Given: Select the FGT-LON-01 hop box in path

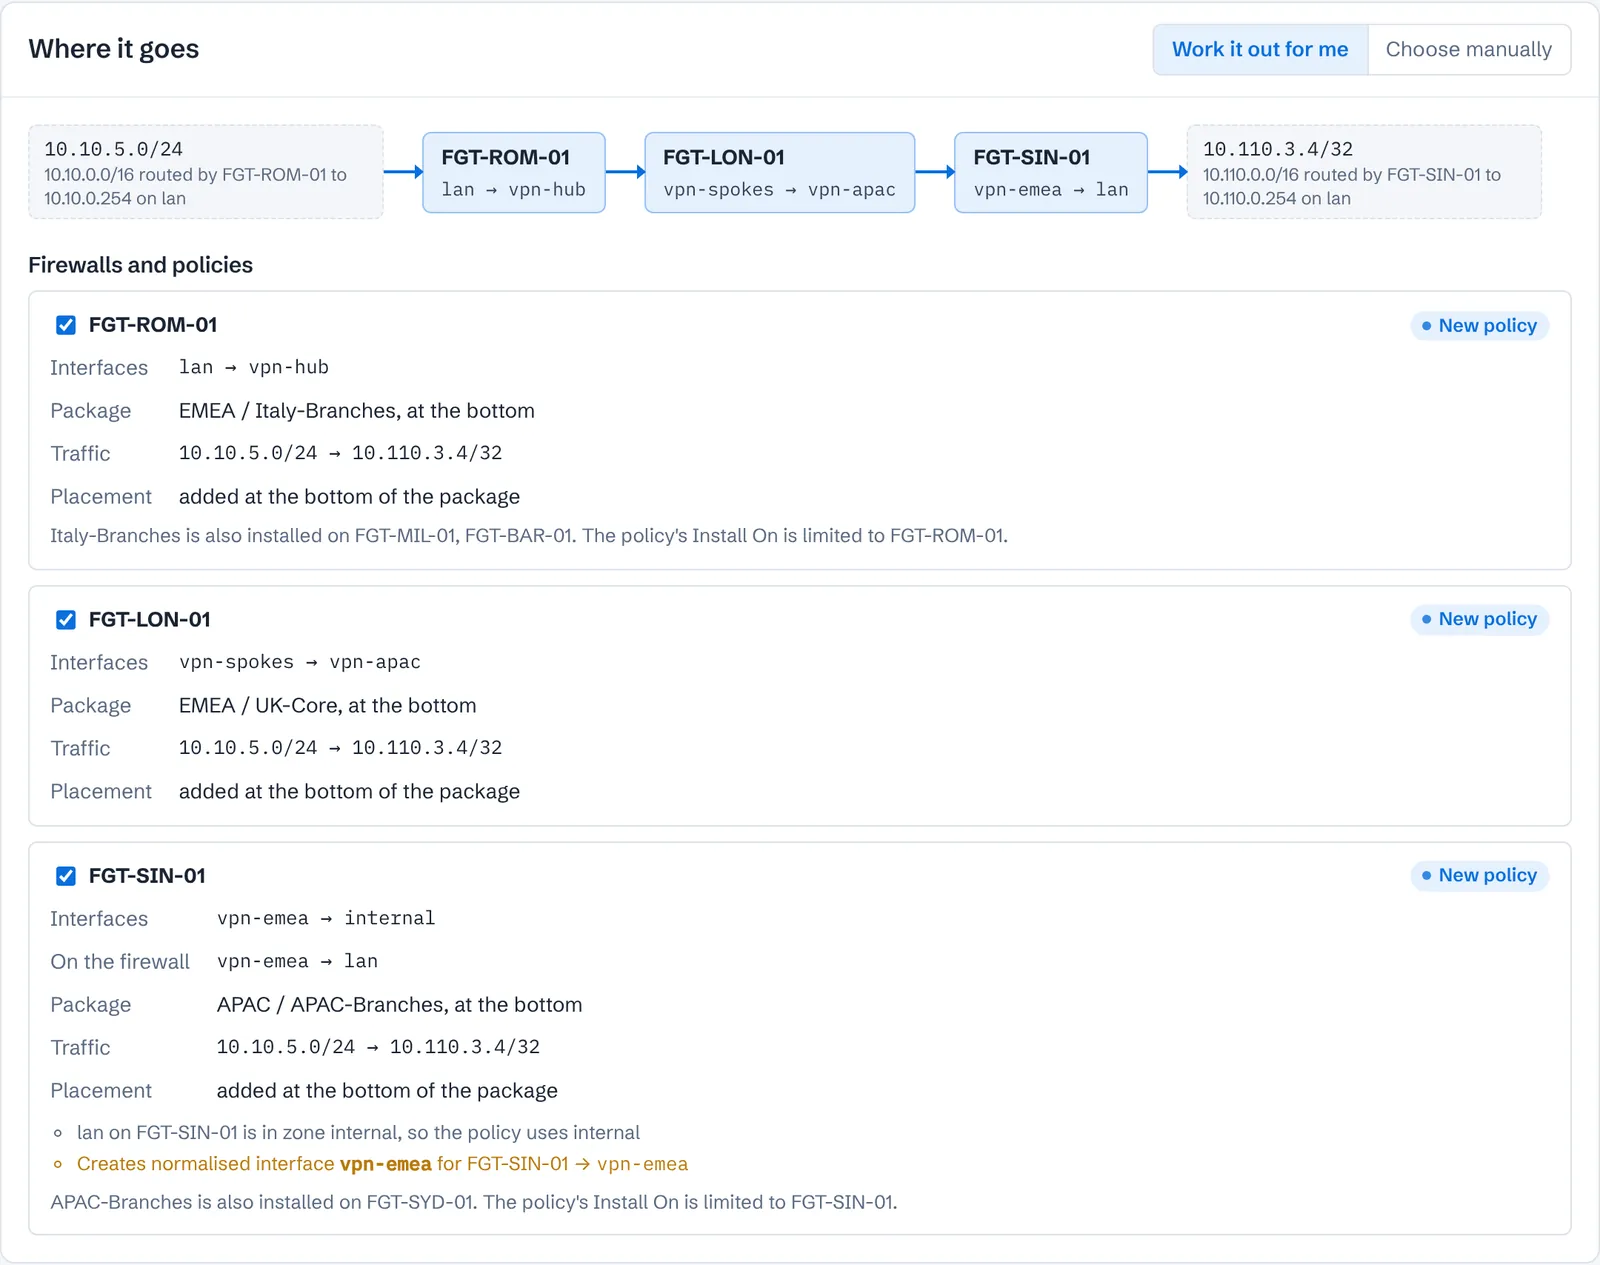Looking at the screenshot, I should (780, 172).
